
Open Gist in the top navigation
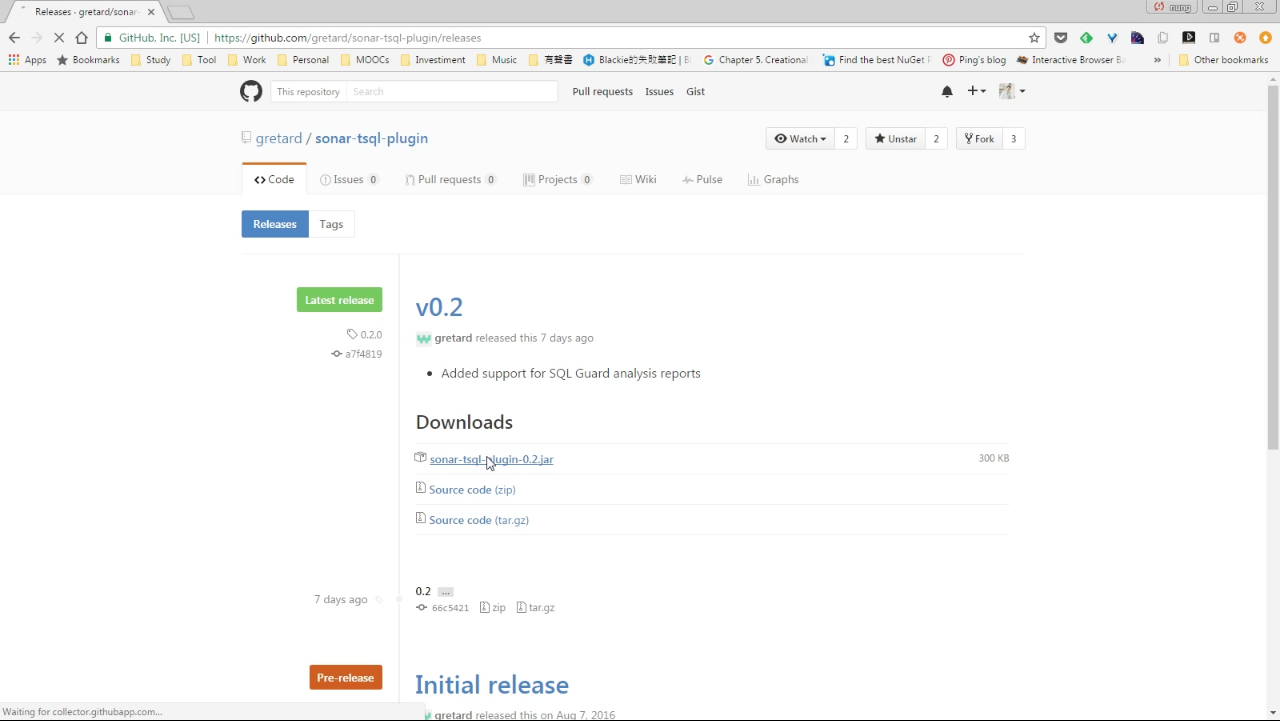click(x=695, y=91)
